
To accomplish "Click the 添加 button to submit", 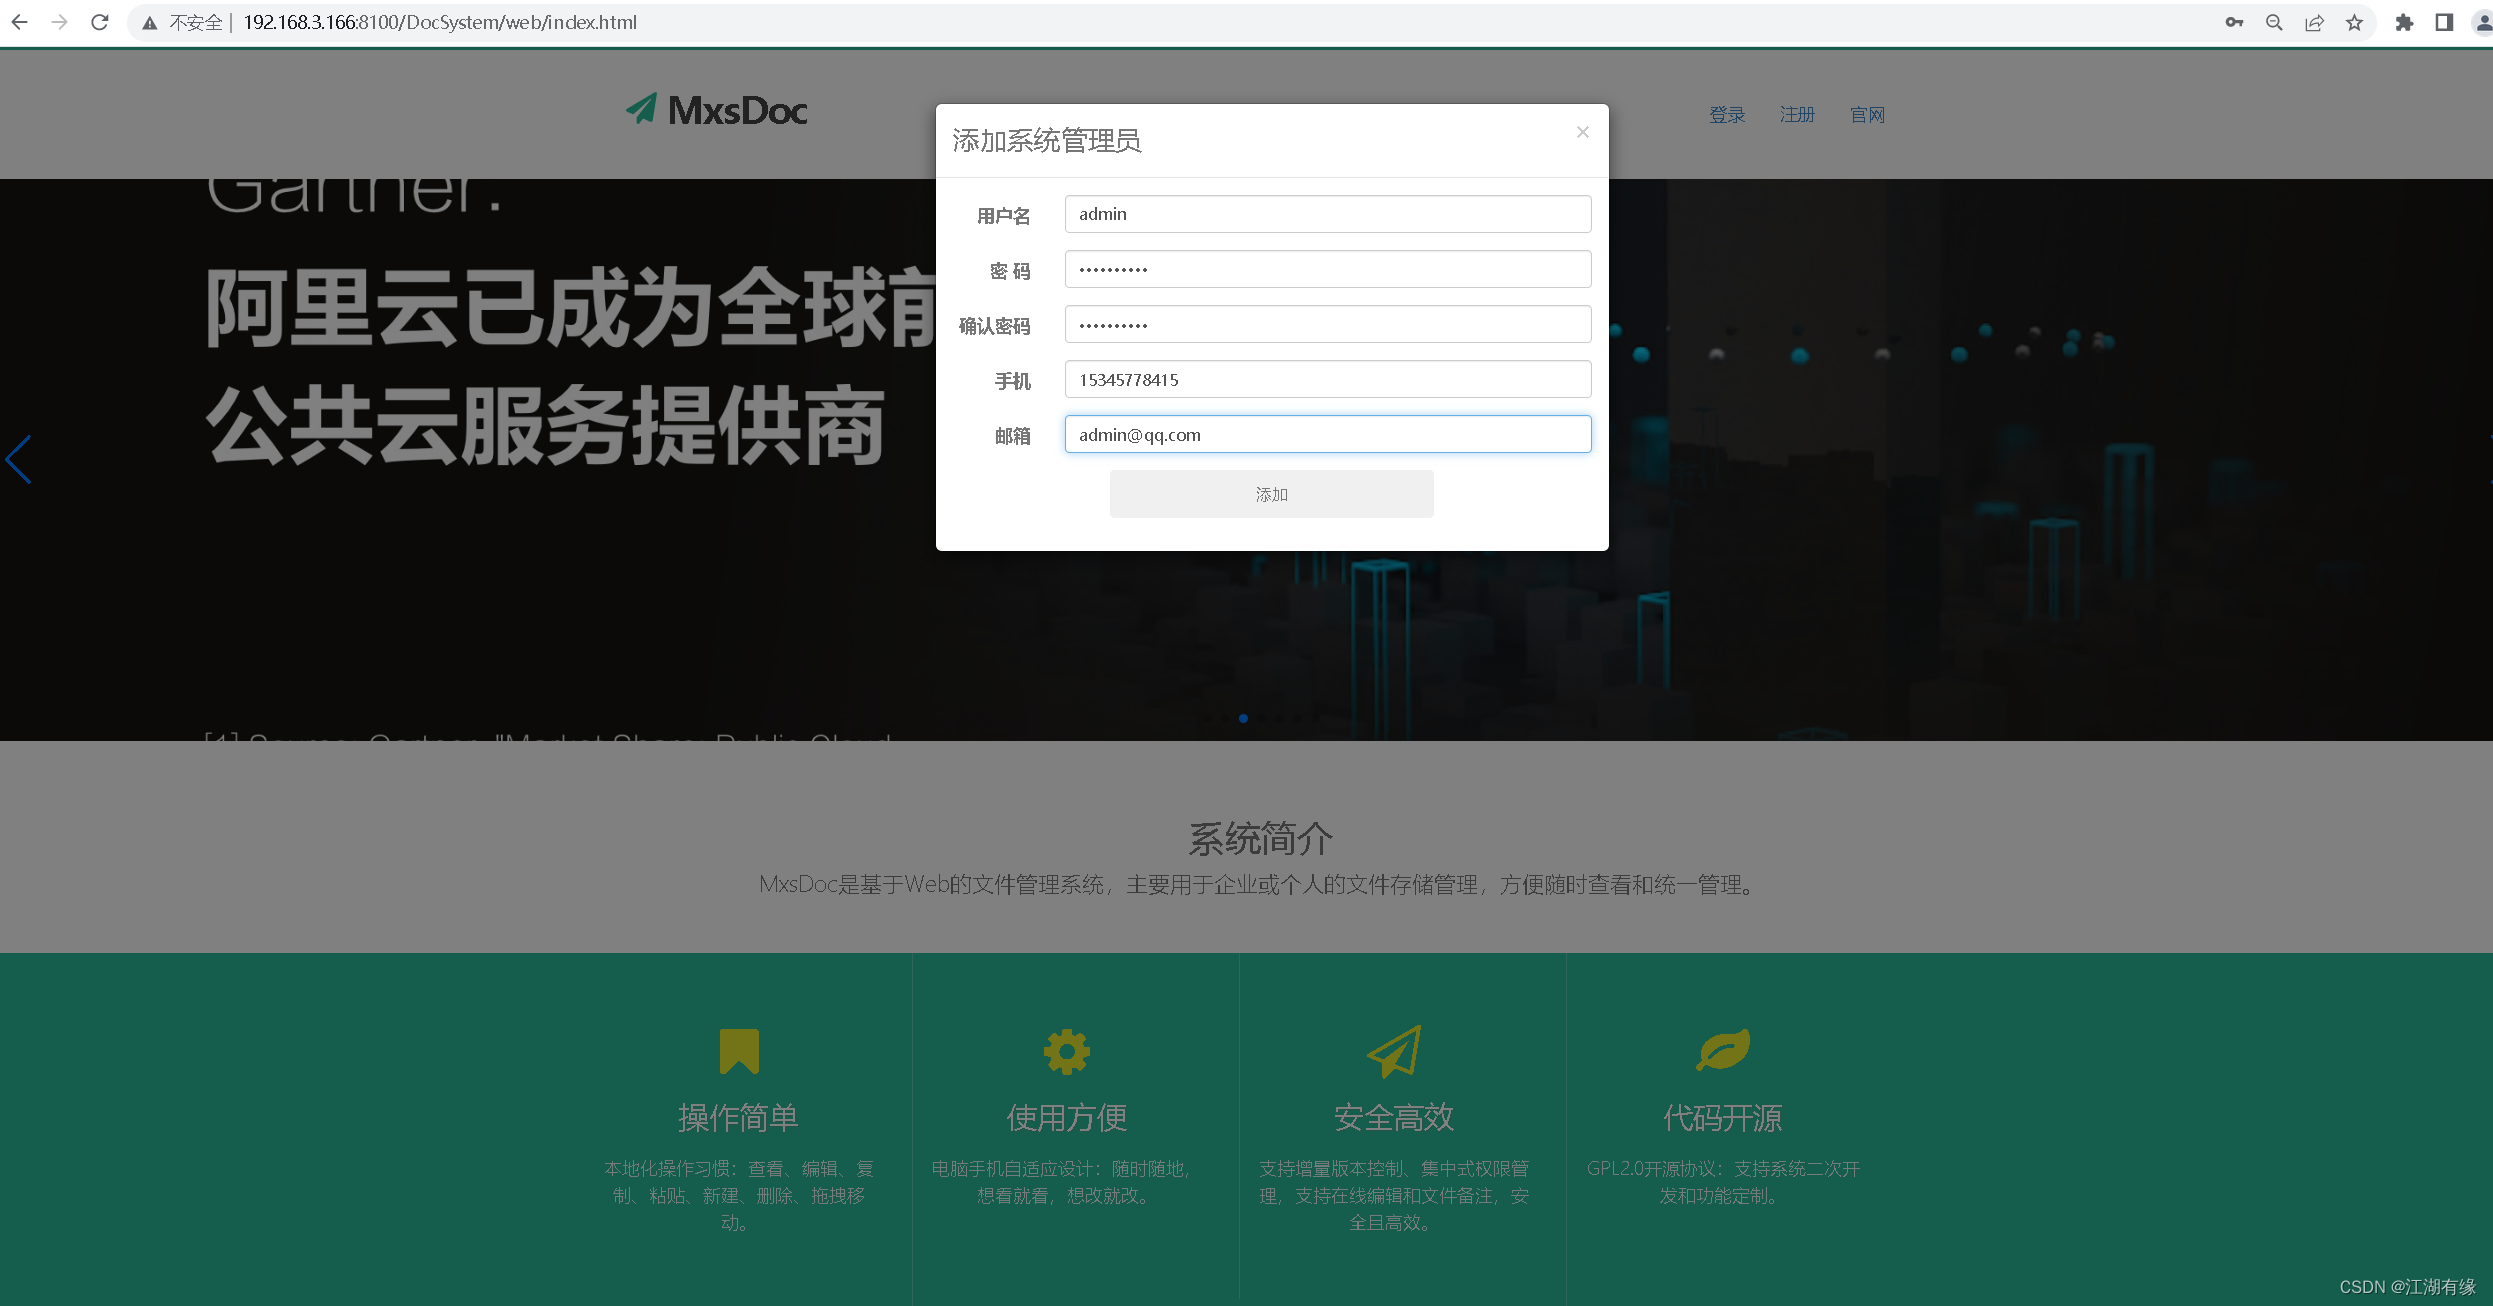I will (x=1270, y=493).
